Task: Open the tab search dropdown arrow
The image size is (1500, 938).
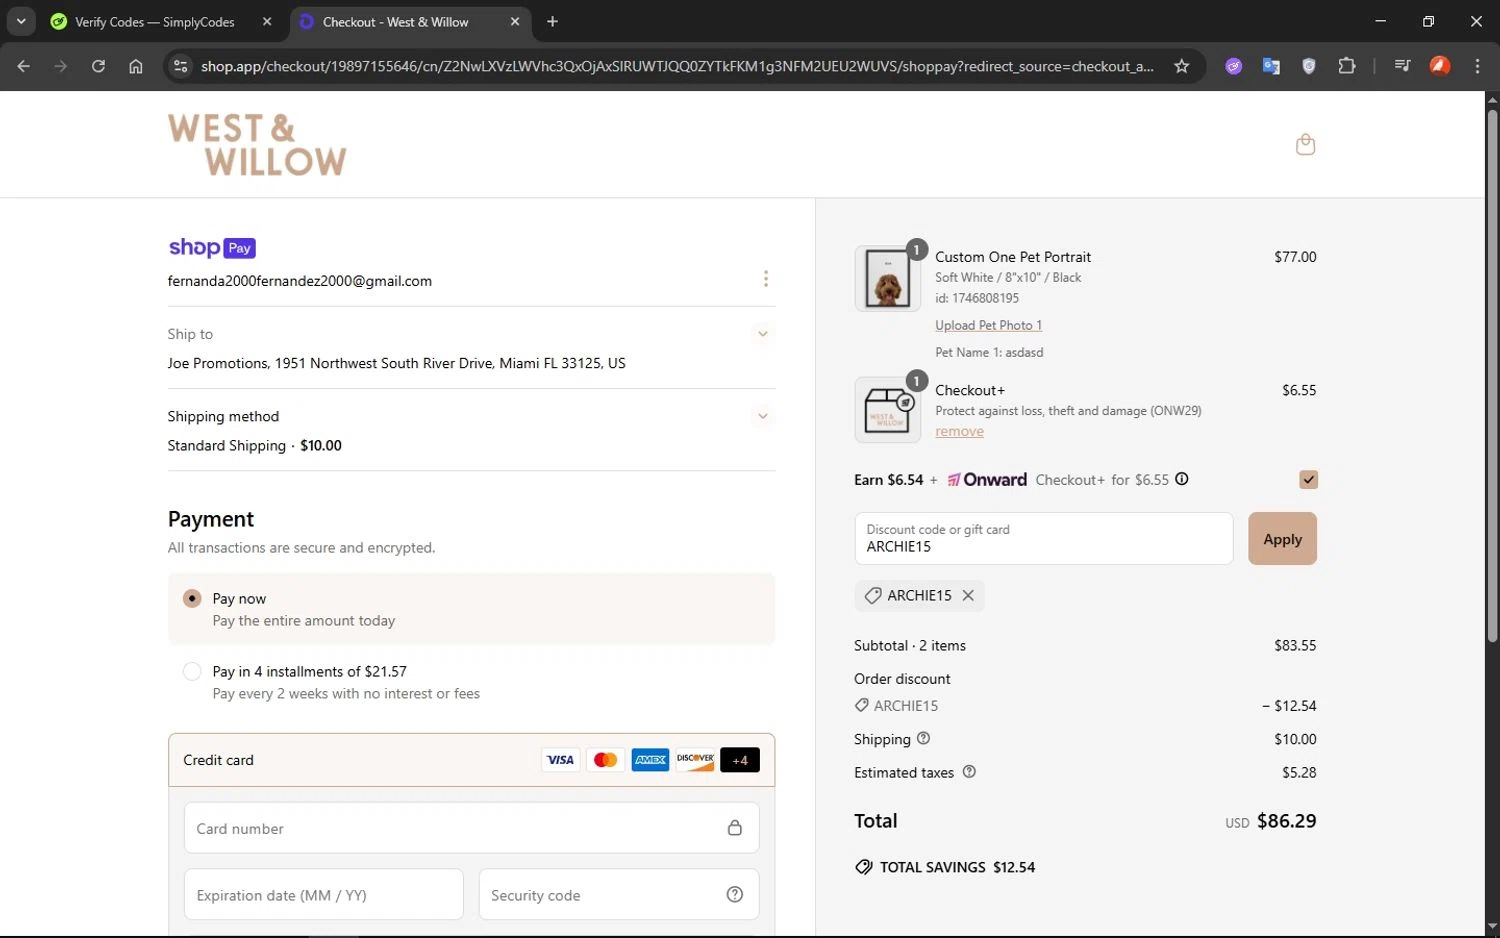Action: pyautogui.click(x=21, y=22)
